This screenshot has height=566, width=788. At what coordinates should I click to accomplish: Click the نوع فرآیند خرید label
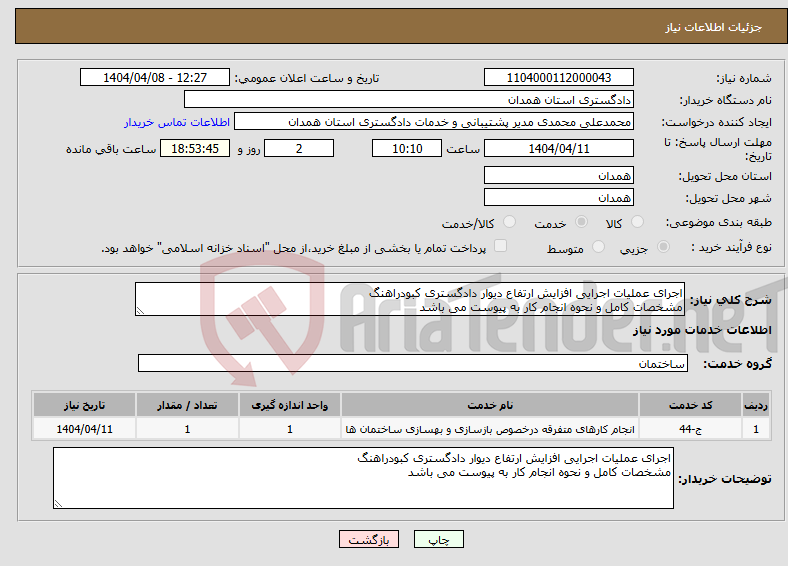tap(731, 247)
